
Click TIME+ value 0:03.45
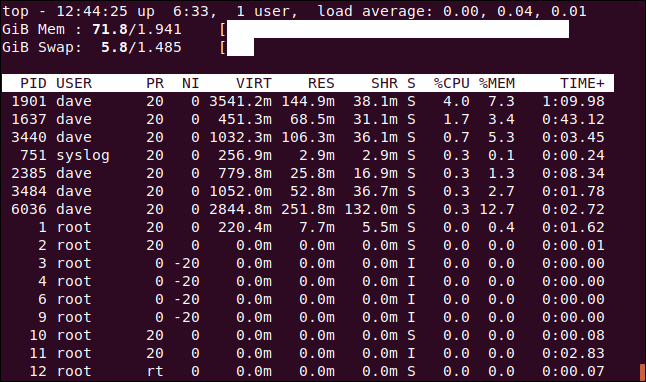click(x=573, y=137)
